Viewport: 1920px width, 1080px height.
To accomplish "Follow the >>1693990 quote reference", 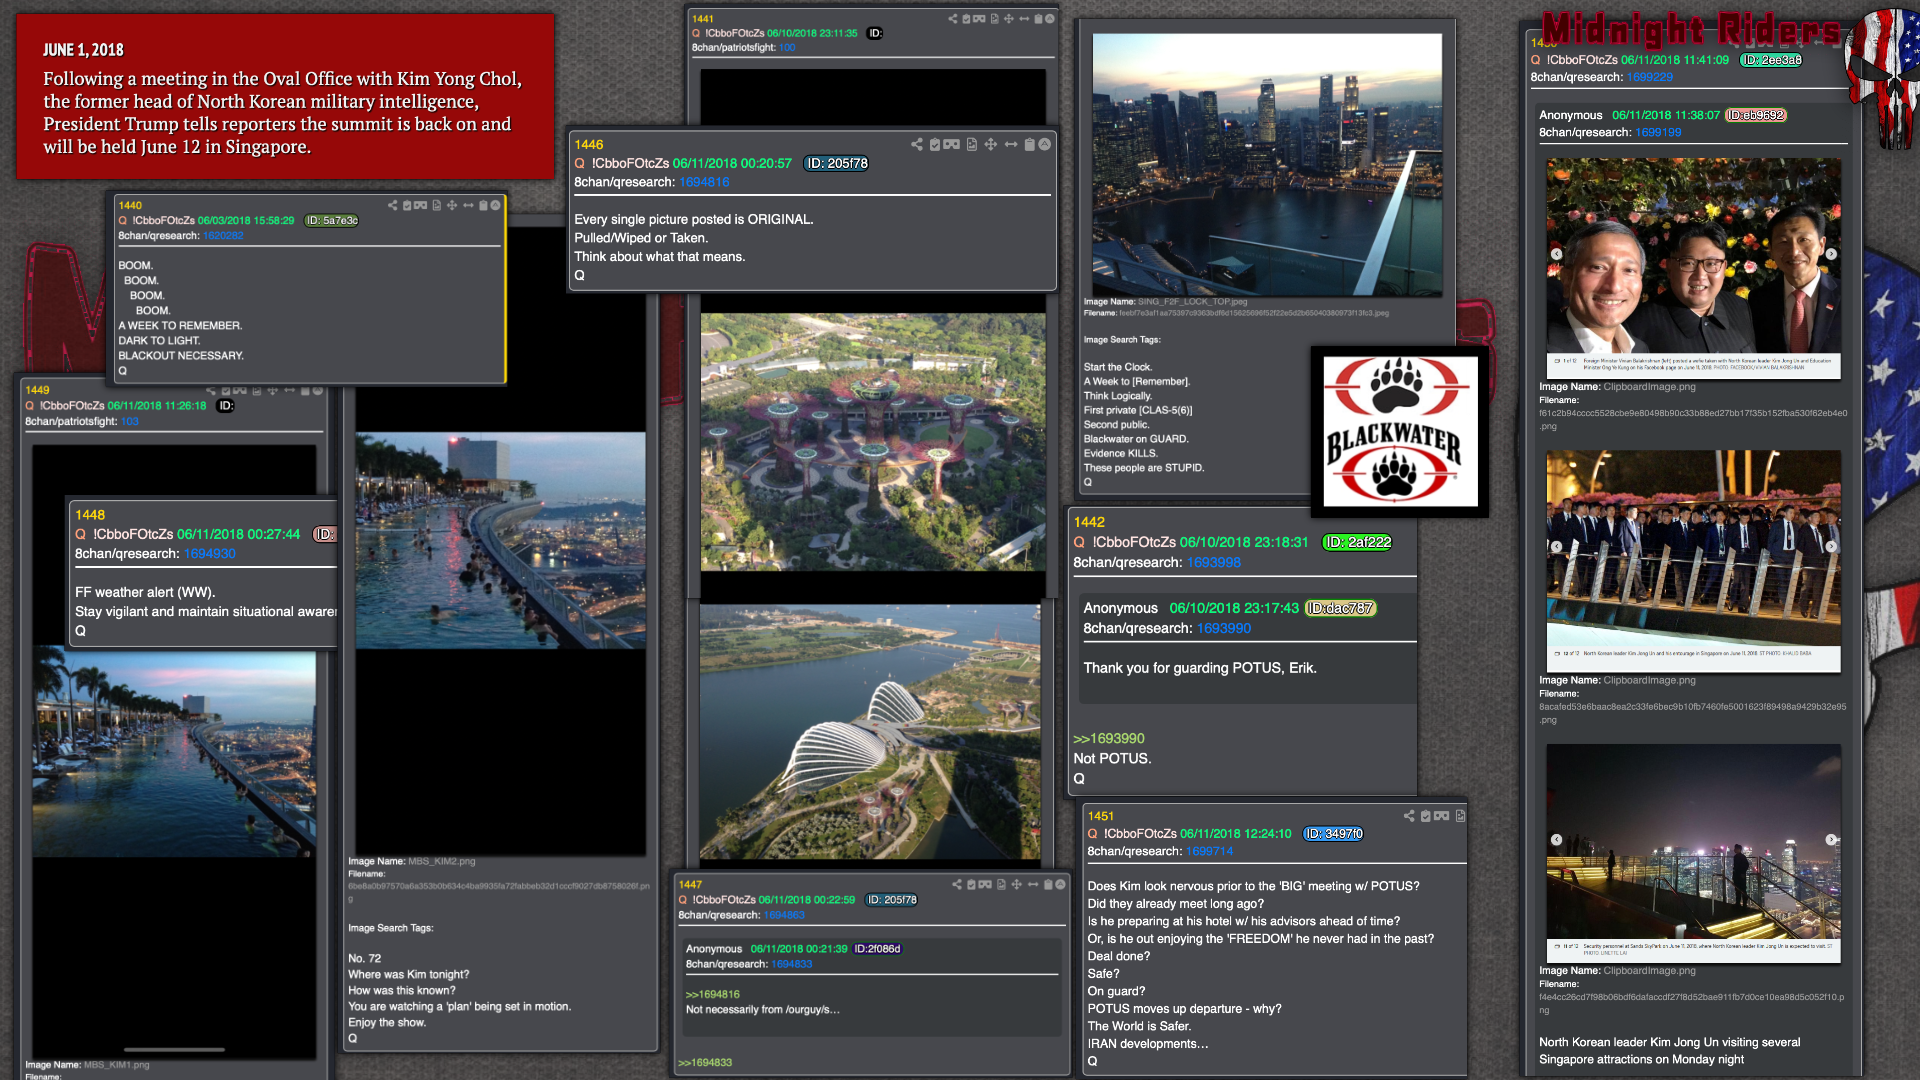I will 1109,738.
